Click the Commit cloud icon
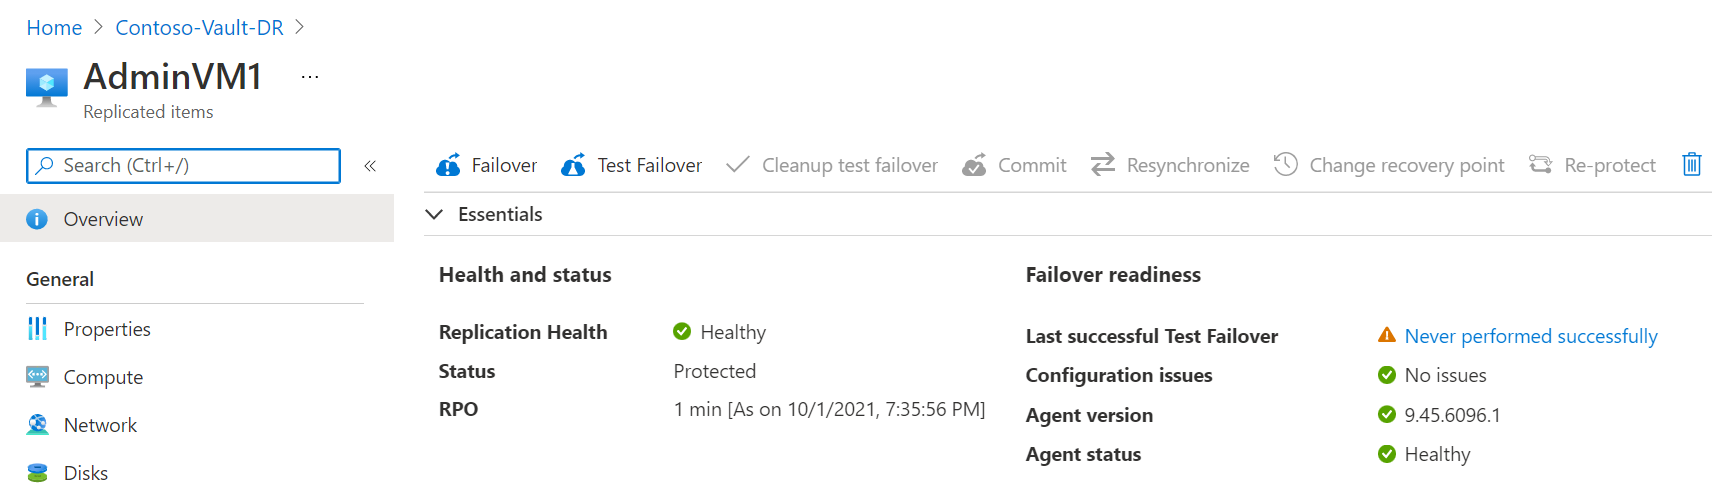The height and width of the screenshot is (504, 1714). click(974, 165)
